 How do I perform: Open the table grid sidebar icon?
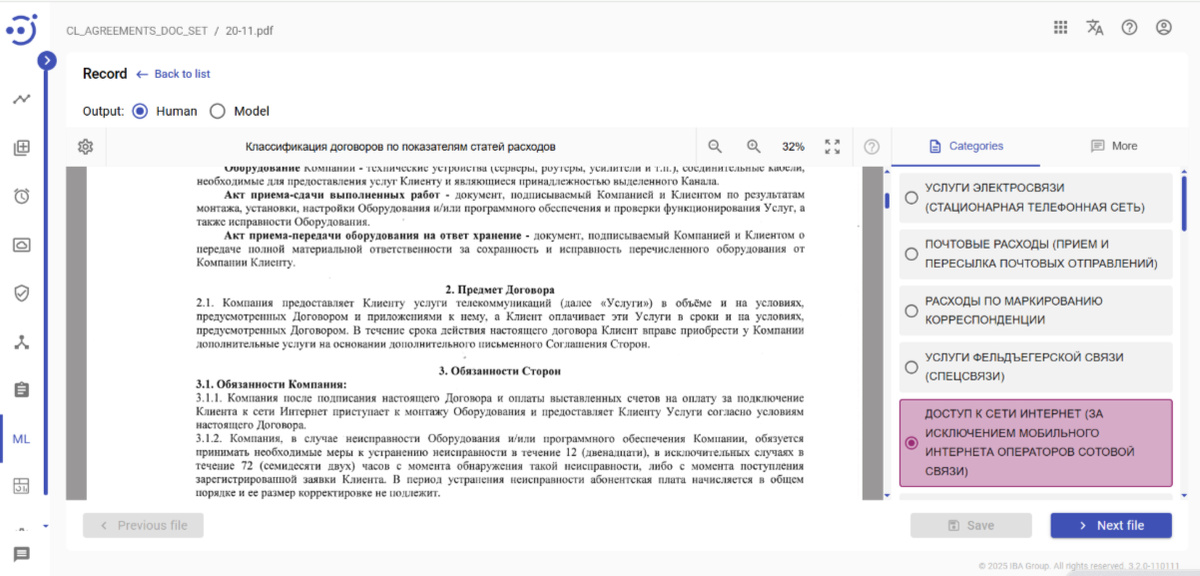pos(21,486)
